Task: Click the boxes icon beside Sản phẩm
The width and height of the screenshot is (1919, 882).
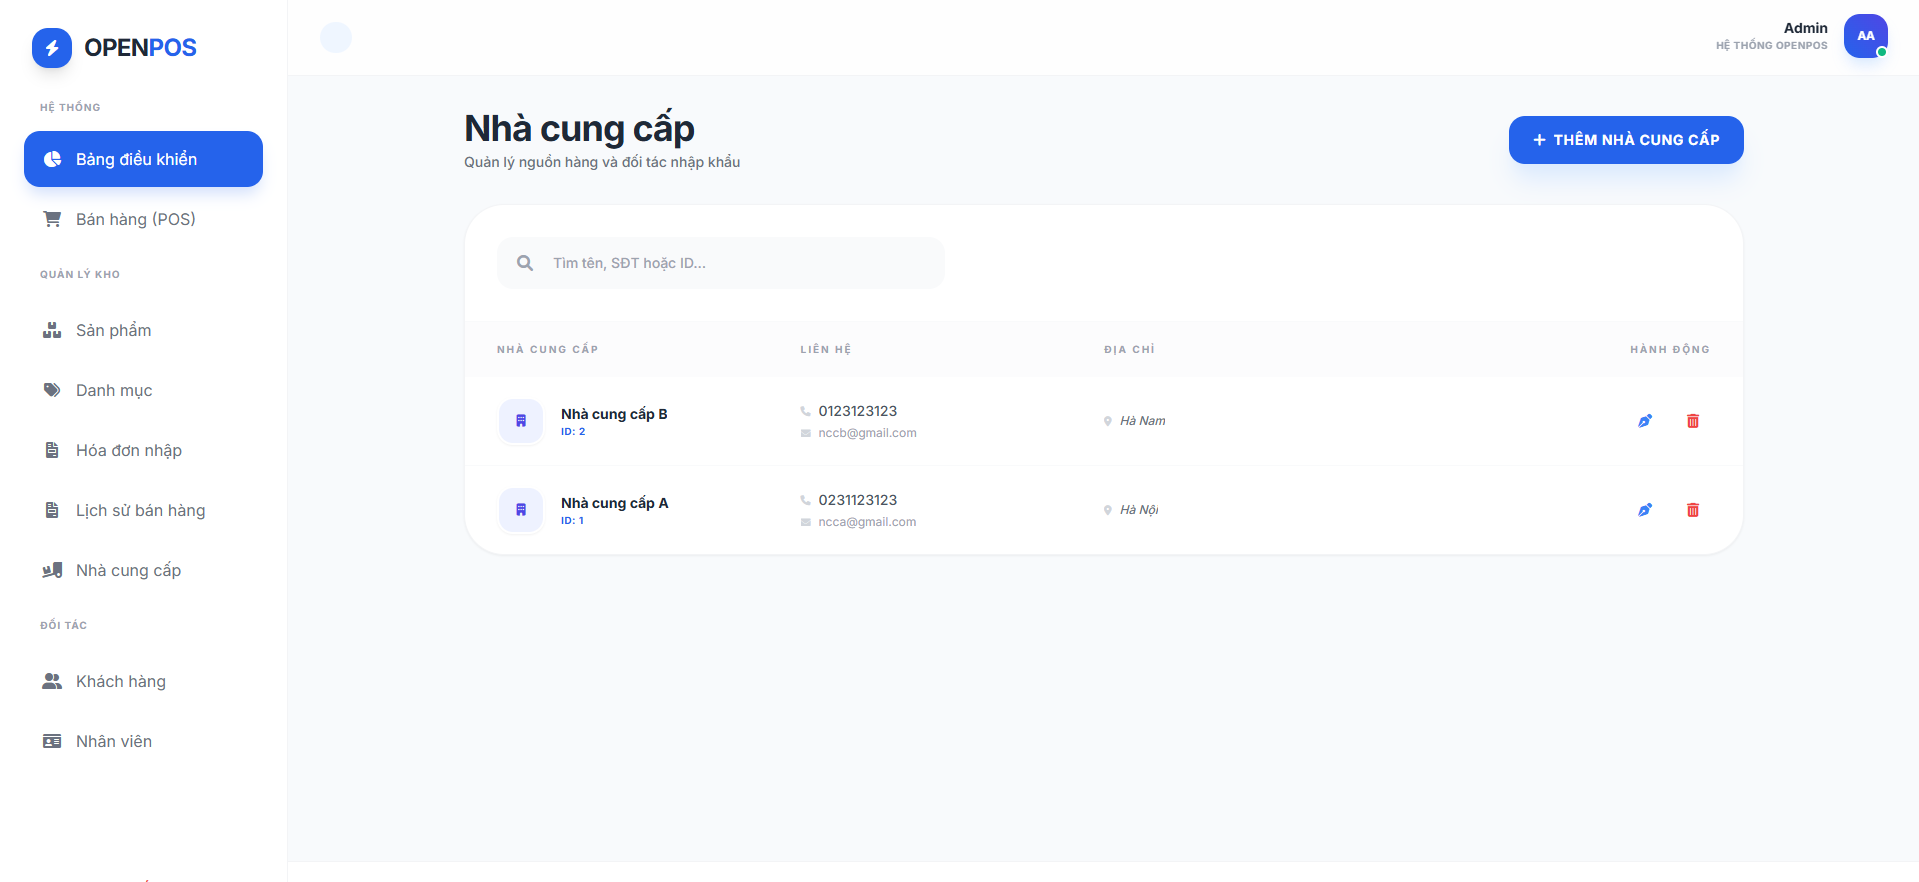Action: pyautogui.click(x=52, y=330)
